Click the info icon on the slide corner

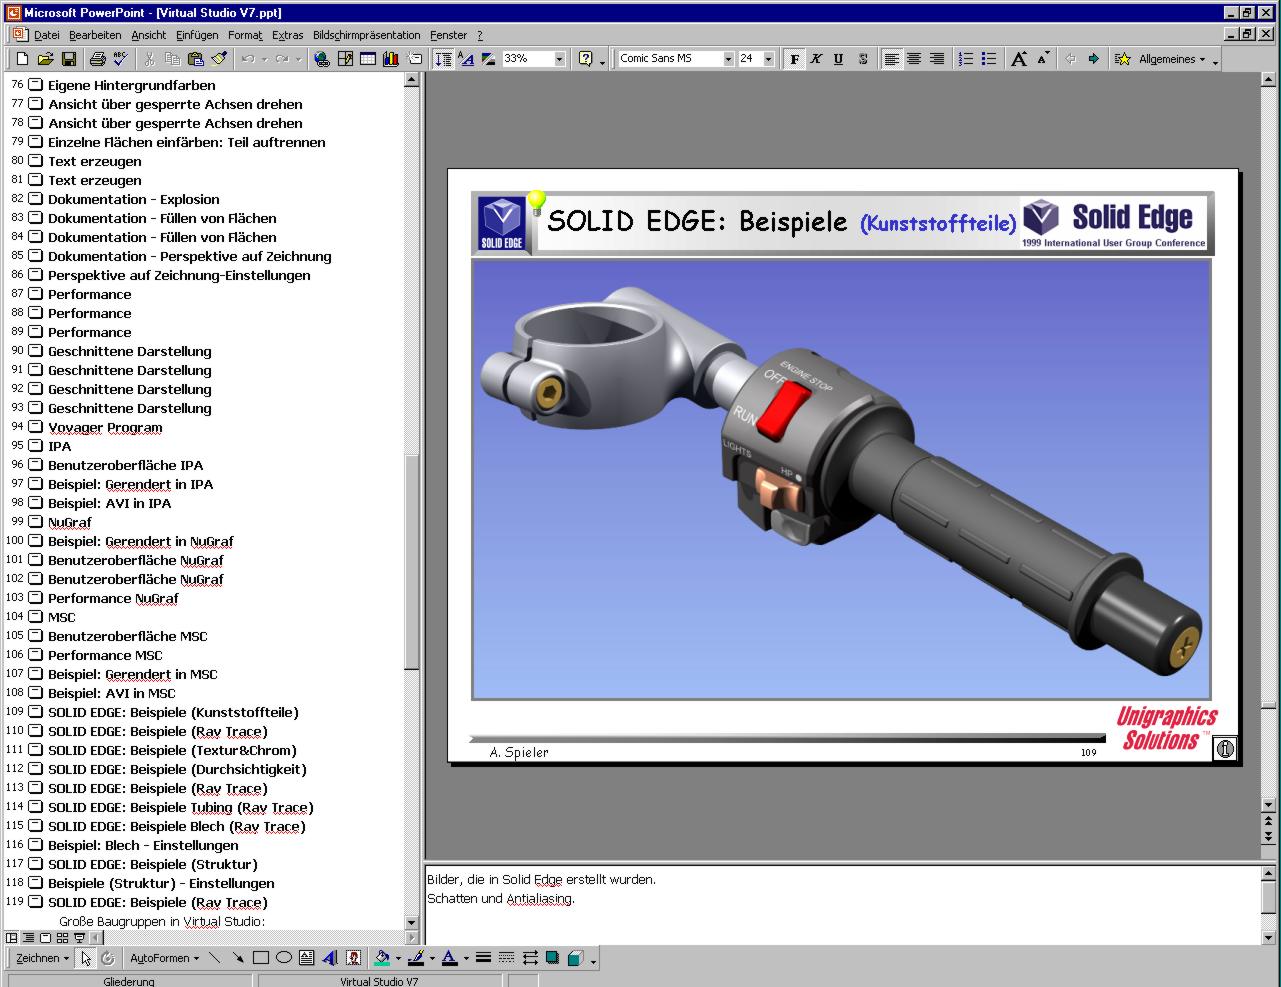1225,748
